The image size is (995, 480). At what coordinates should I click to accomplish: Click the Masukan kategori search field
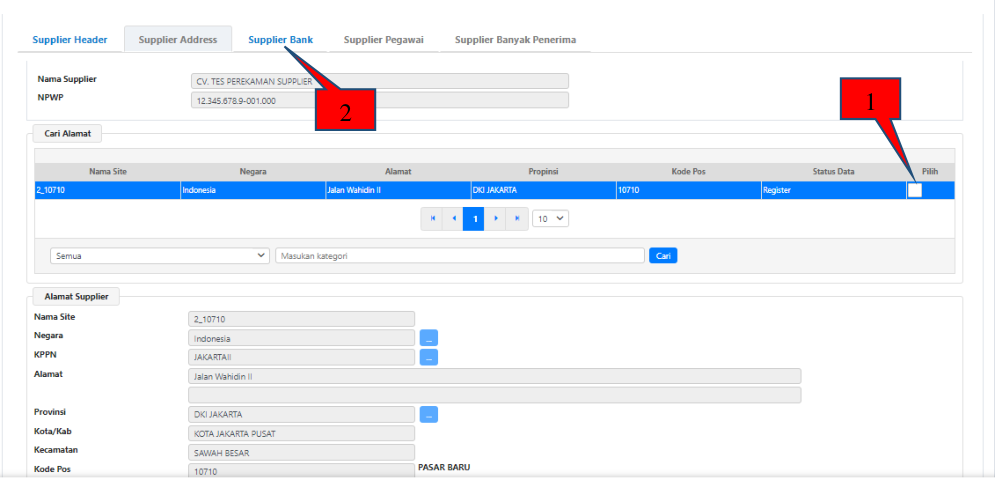click(460, 256)
